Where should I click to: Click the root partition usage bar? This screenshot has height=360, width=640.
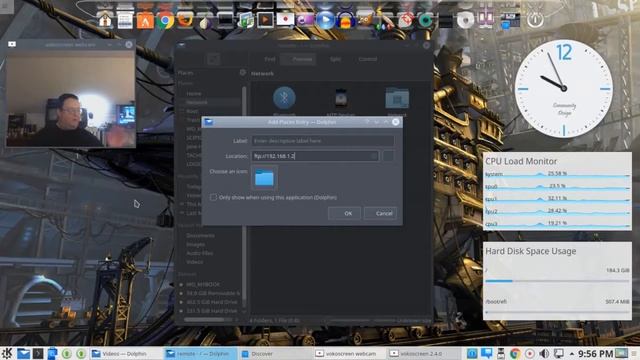point(557,281)
